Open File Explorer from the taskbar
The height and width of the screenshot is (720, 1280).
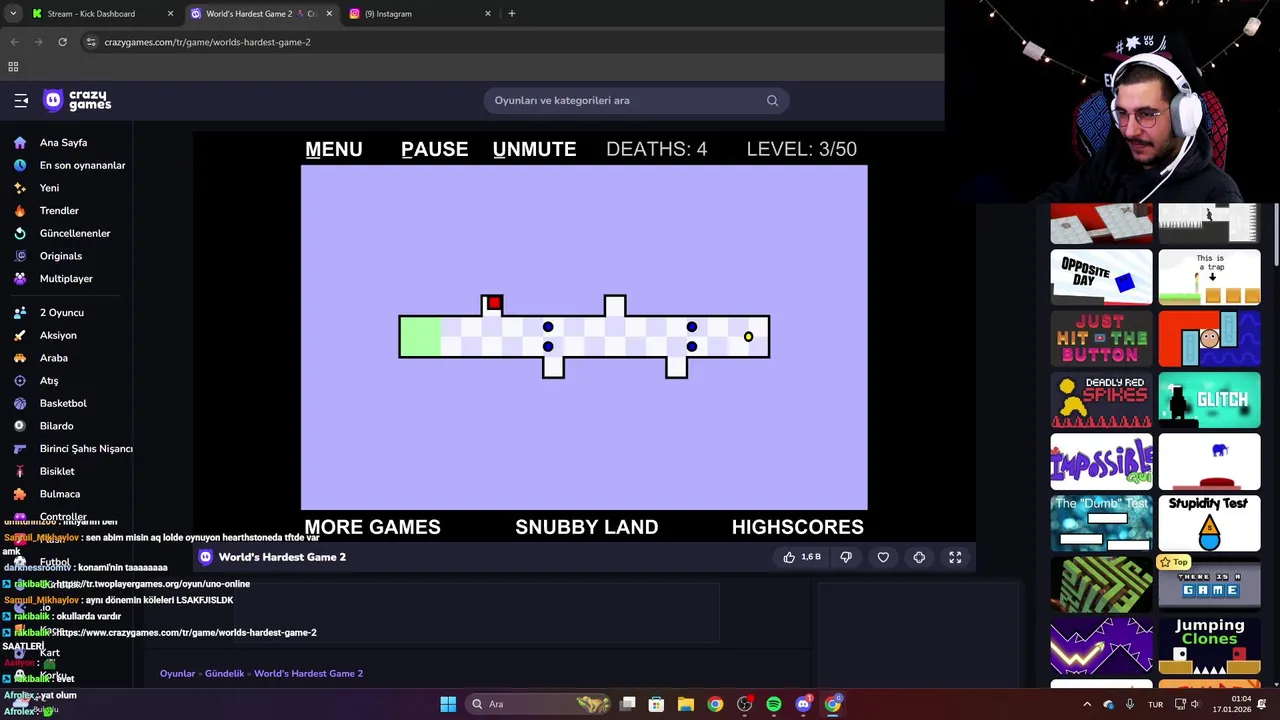click(686, 704)
